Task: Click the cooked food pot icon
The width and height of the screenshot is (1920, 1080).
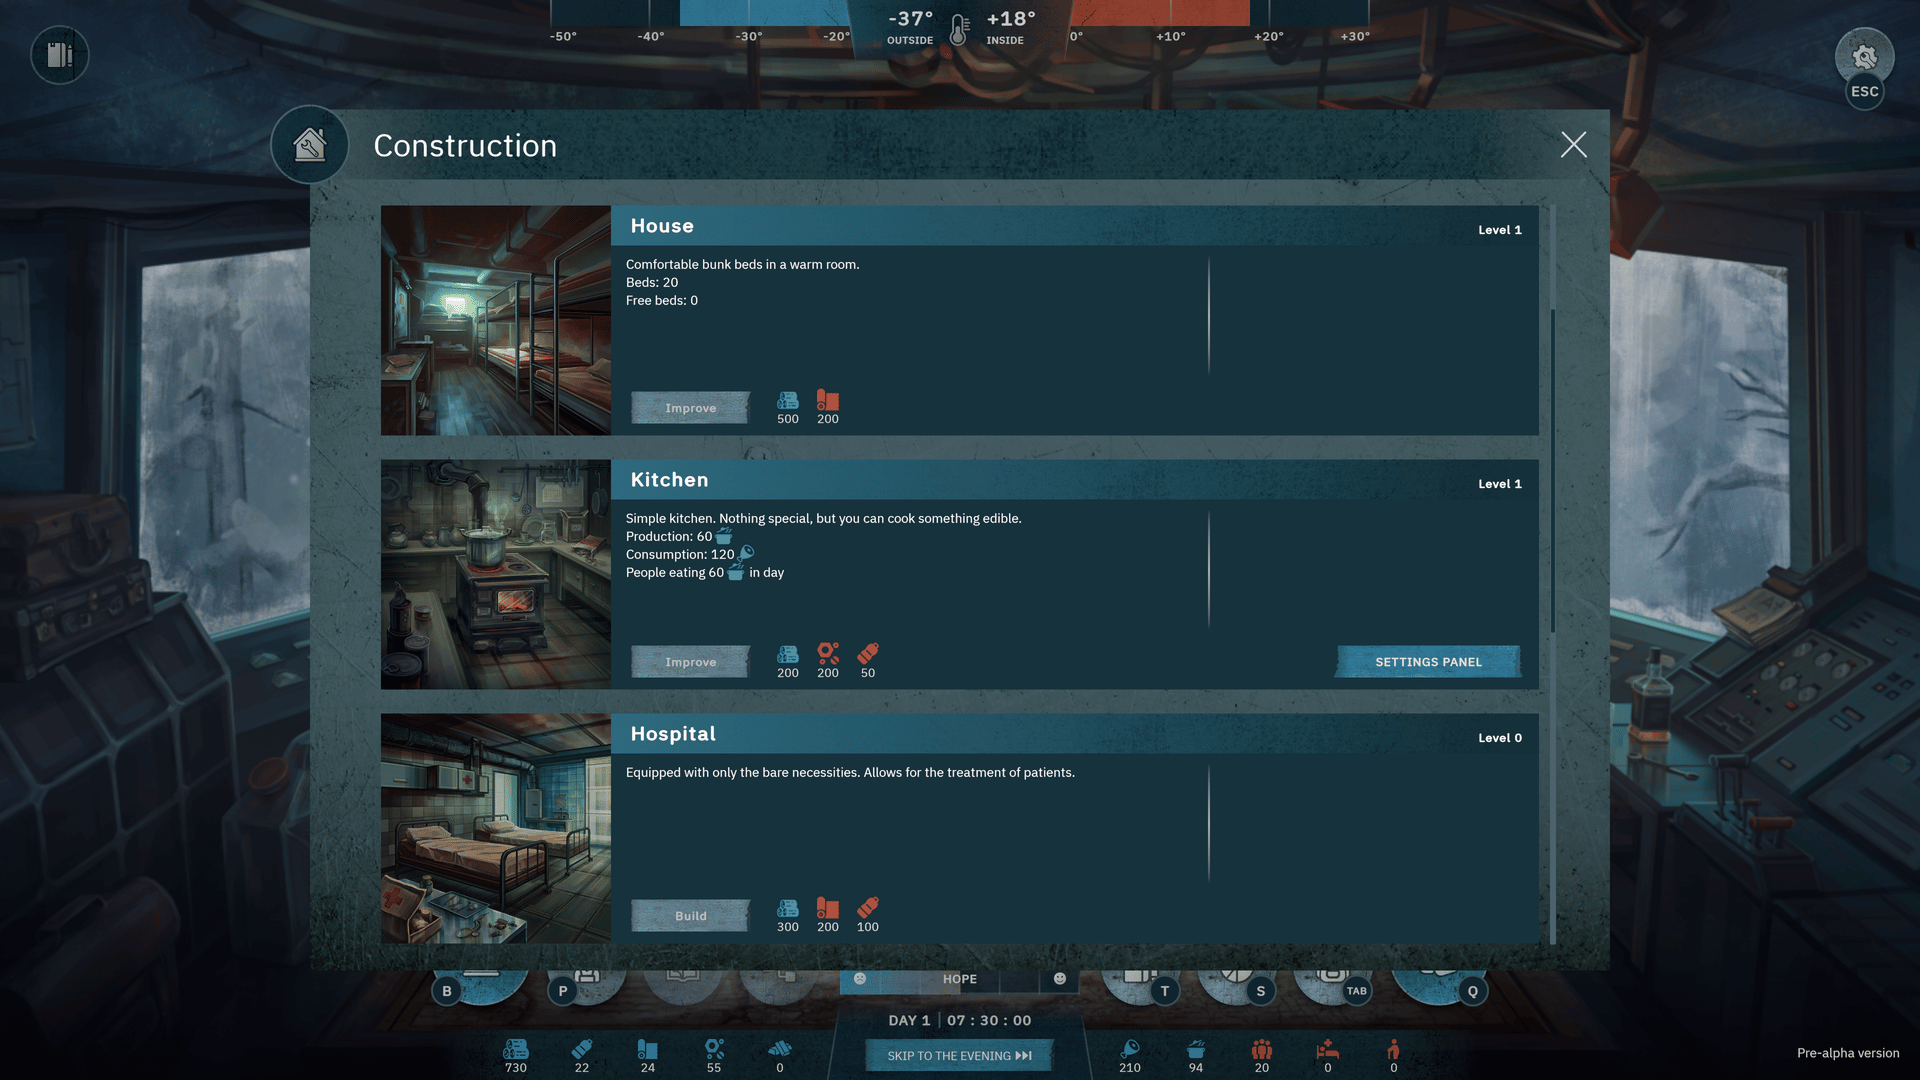Action: [x=1196, y=1049]
